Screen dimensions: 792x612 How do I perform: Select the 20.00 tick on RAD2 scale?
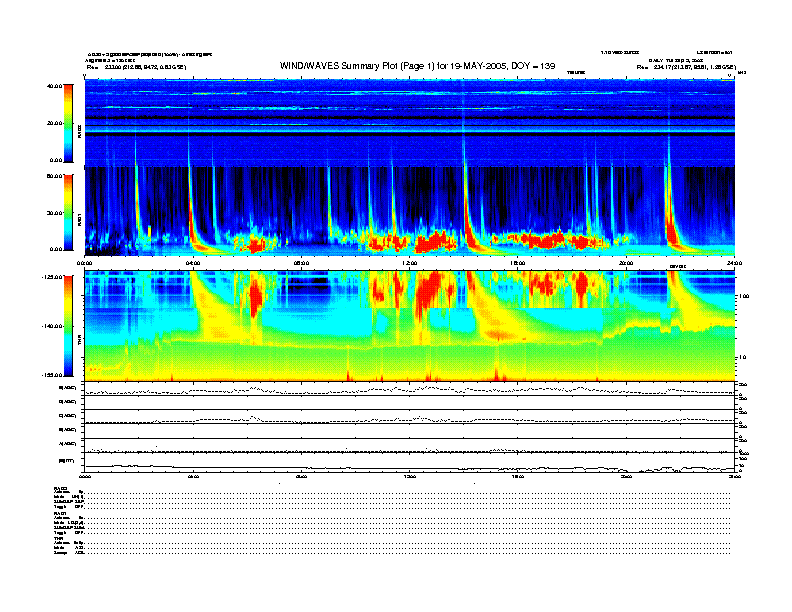(x=54, y=123)
